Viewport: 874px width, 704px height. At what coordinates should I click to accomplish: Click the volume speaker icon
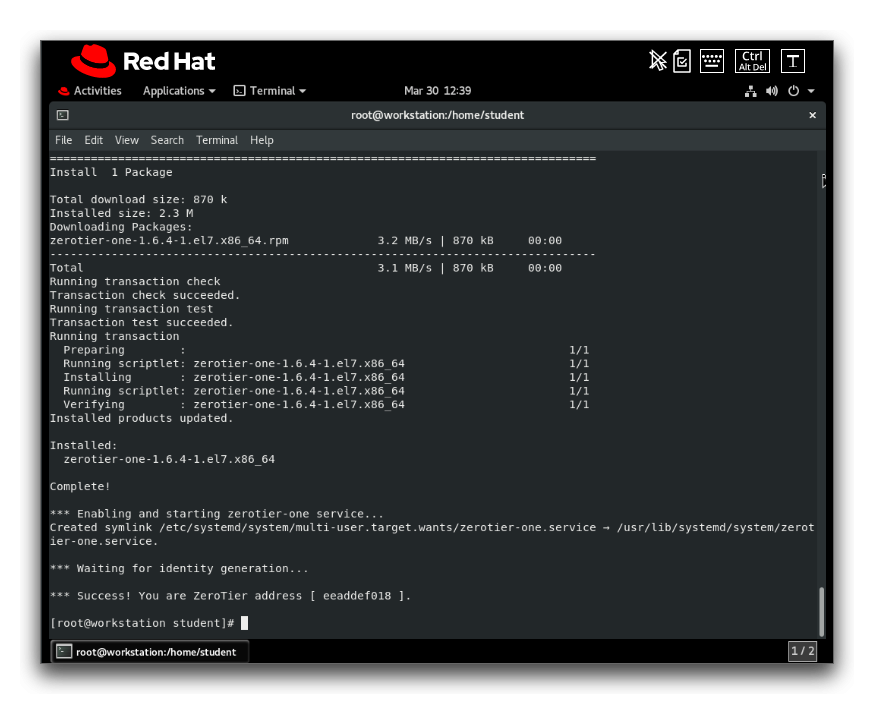click(772, 91)
